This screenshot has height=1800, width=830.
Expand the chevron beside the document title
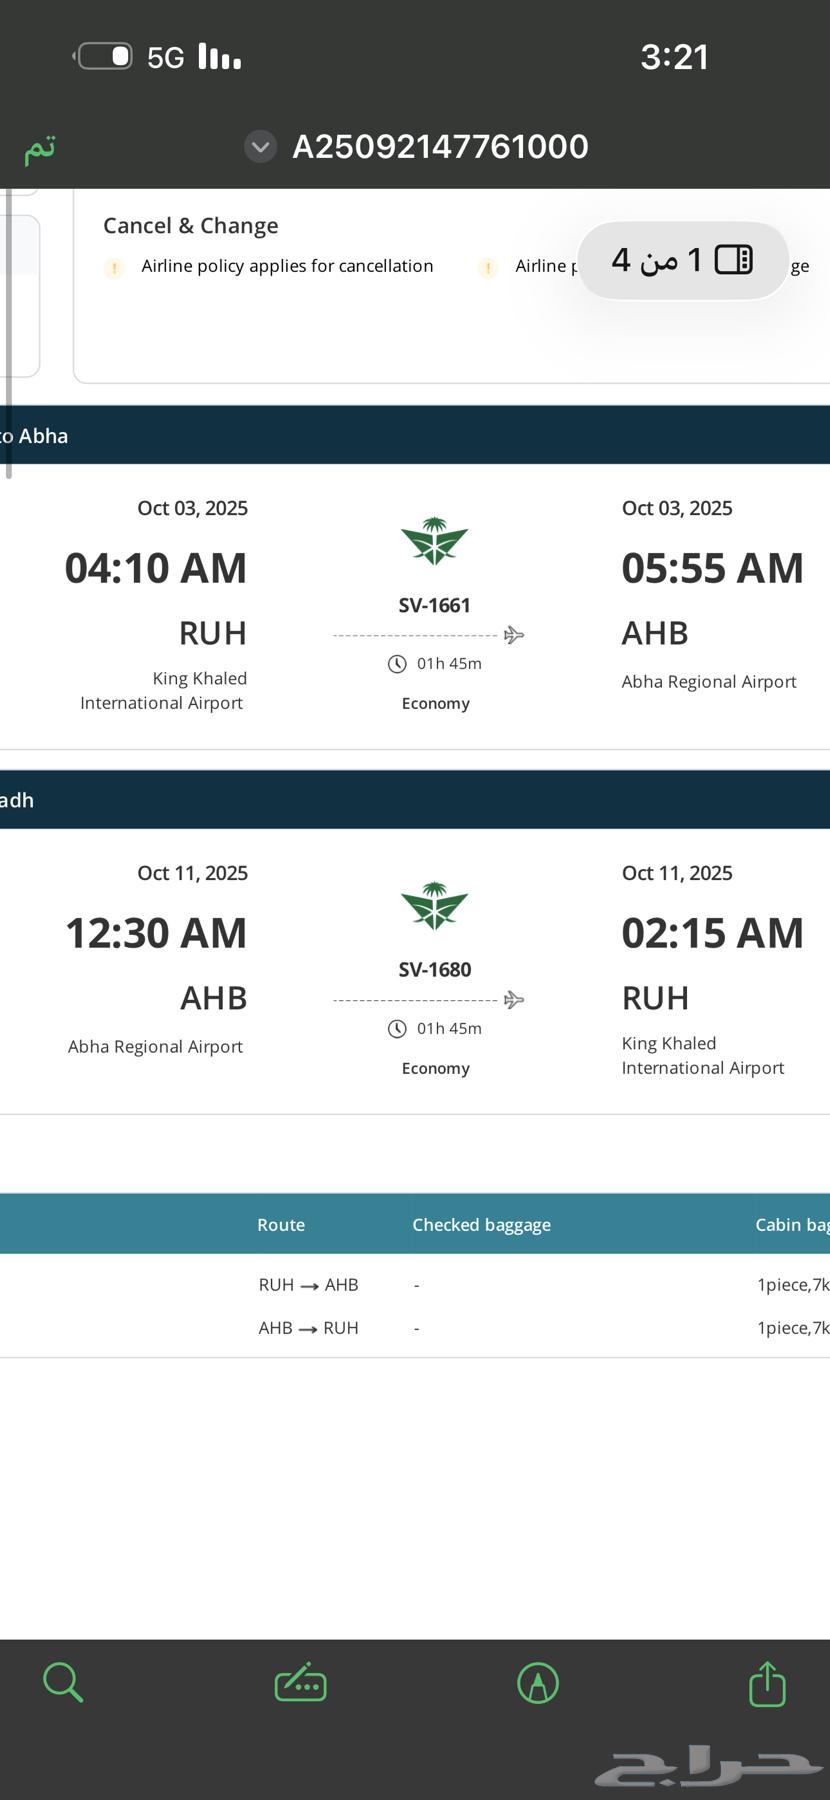260,147
